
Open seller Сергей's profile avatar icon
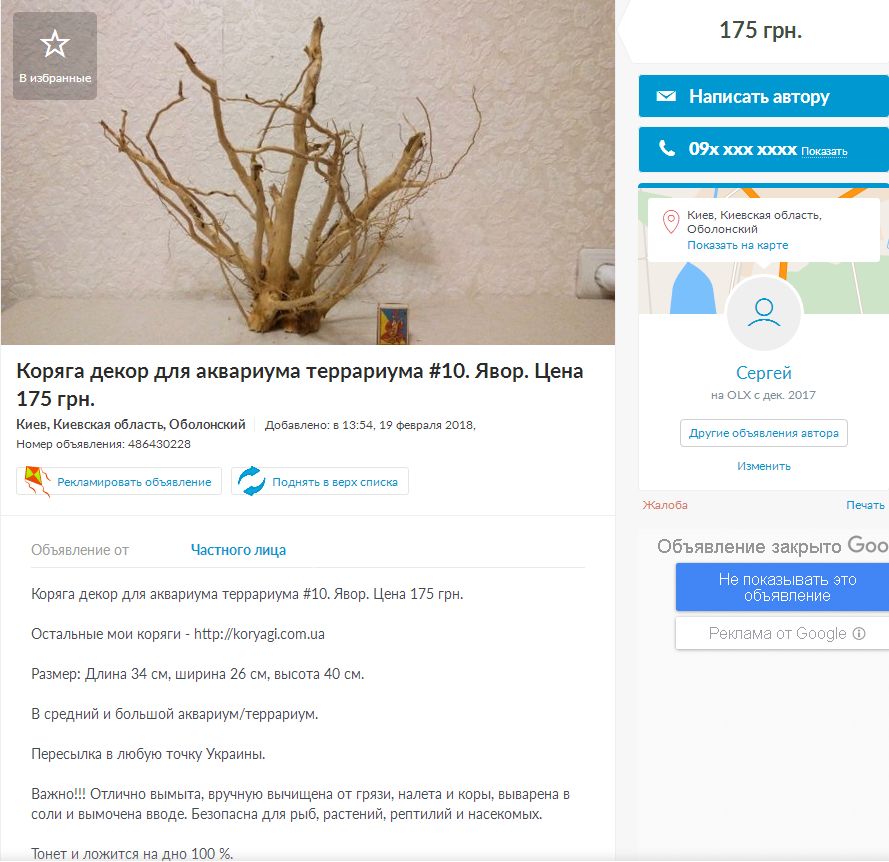[764, 313]
